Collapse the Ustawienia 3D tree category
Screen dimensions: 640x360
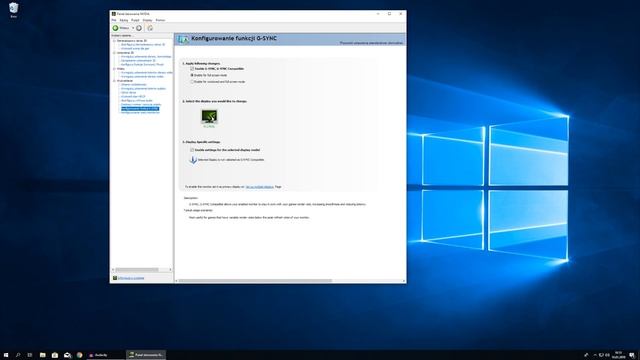[114, 53]
